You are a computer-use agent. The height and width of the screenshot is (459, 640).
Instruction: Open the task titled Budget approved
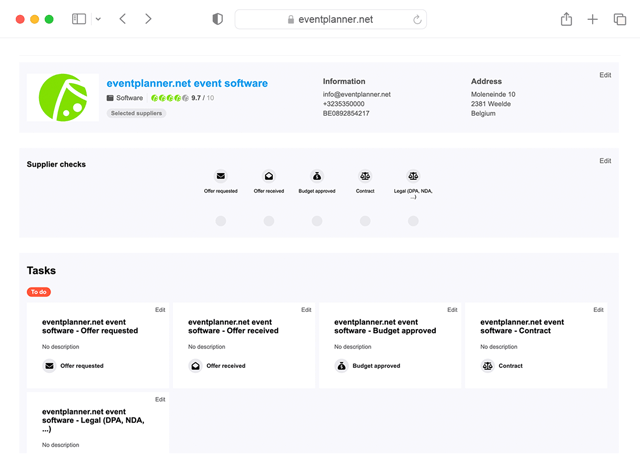click(385, 326)
